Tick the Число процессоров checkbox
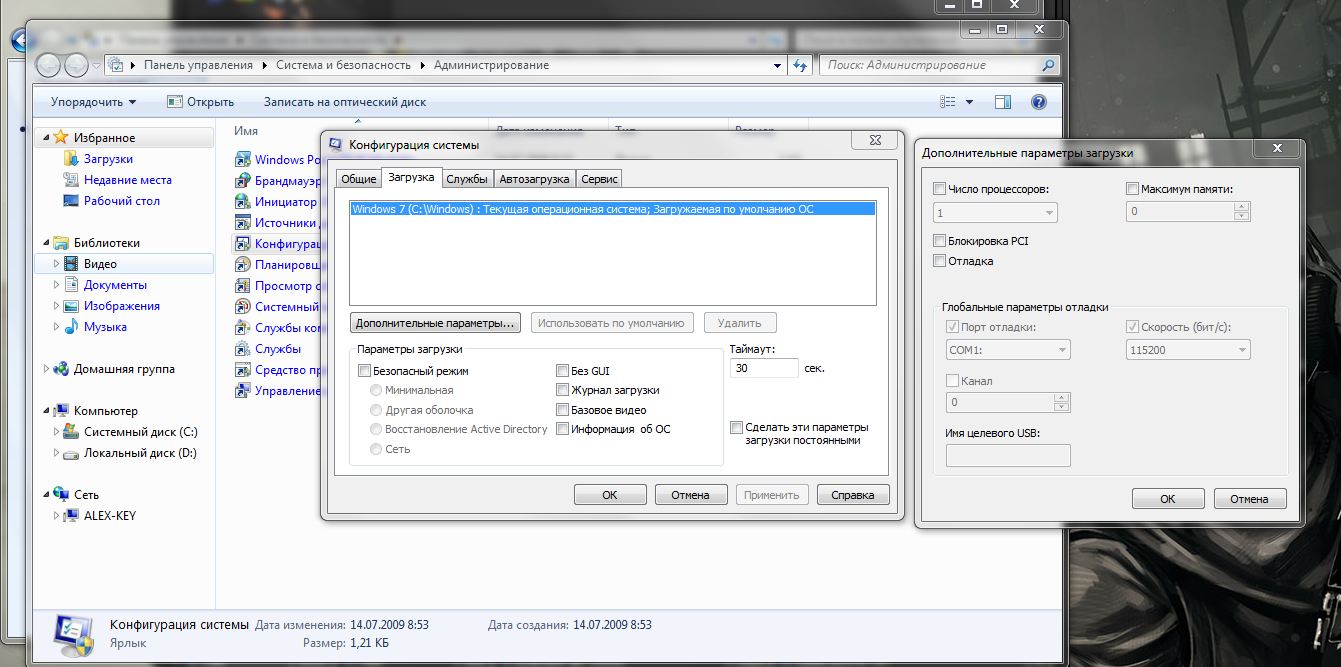1341x667 pixels. pyautogui.click(x=939, y=189)
